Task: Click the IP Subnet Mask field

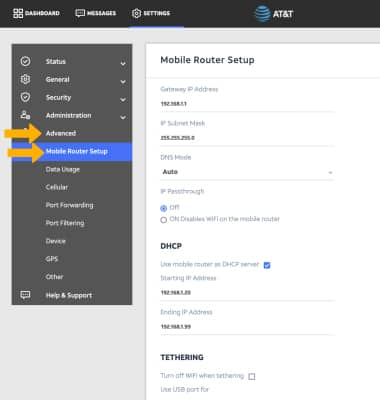Action: 247,138
